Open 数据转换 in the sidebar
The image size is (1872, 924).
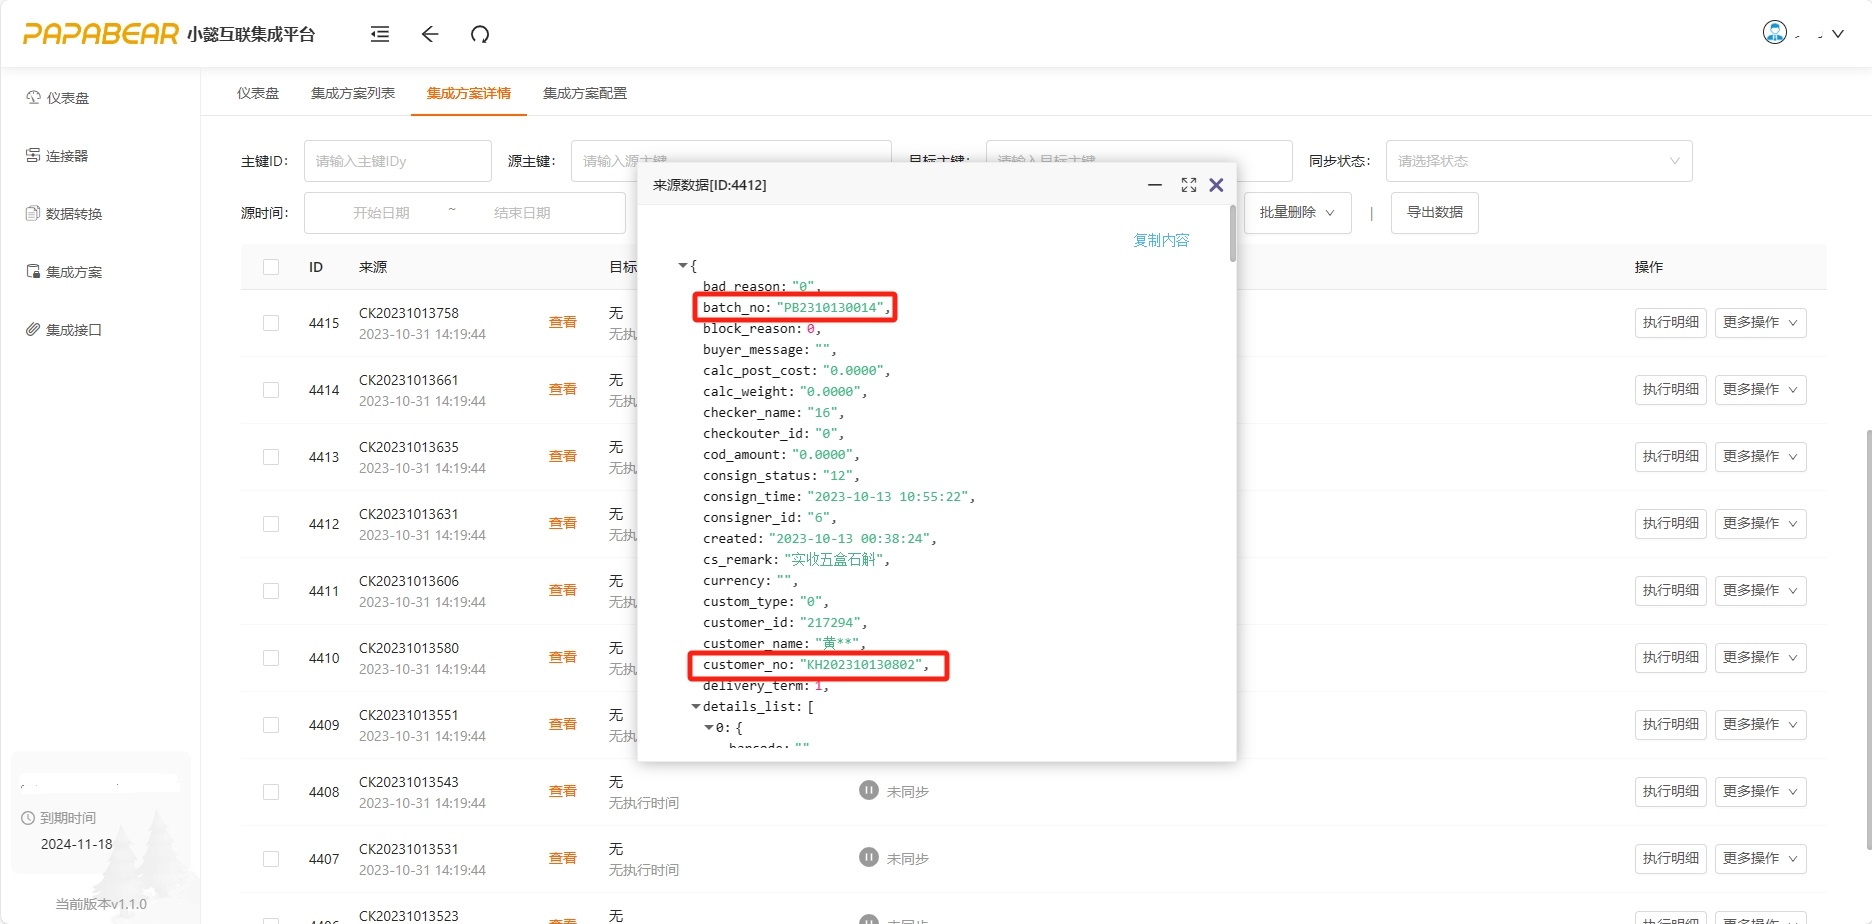click(x=73, y=214)
